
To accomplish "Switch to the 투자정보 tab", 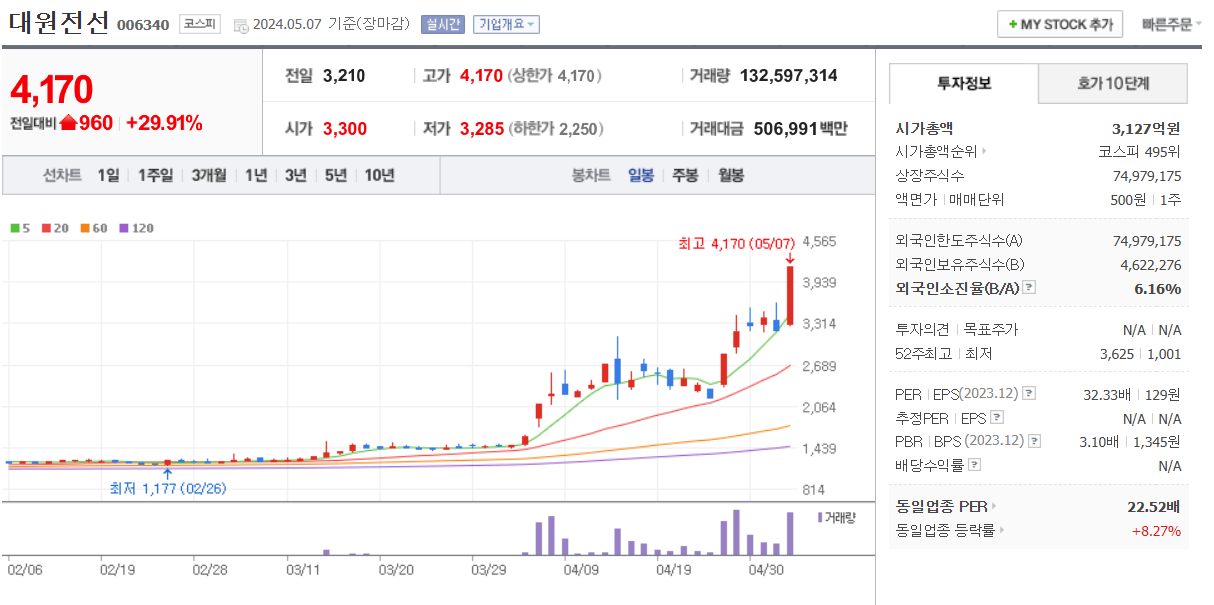I will (x=964, y=84).
